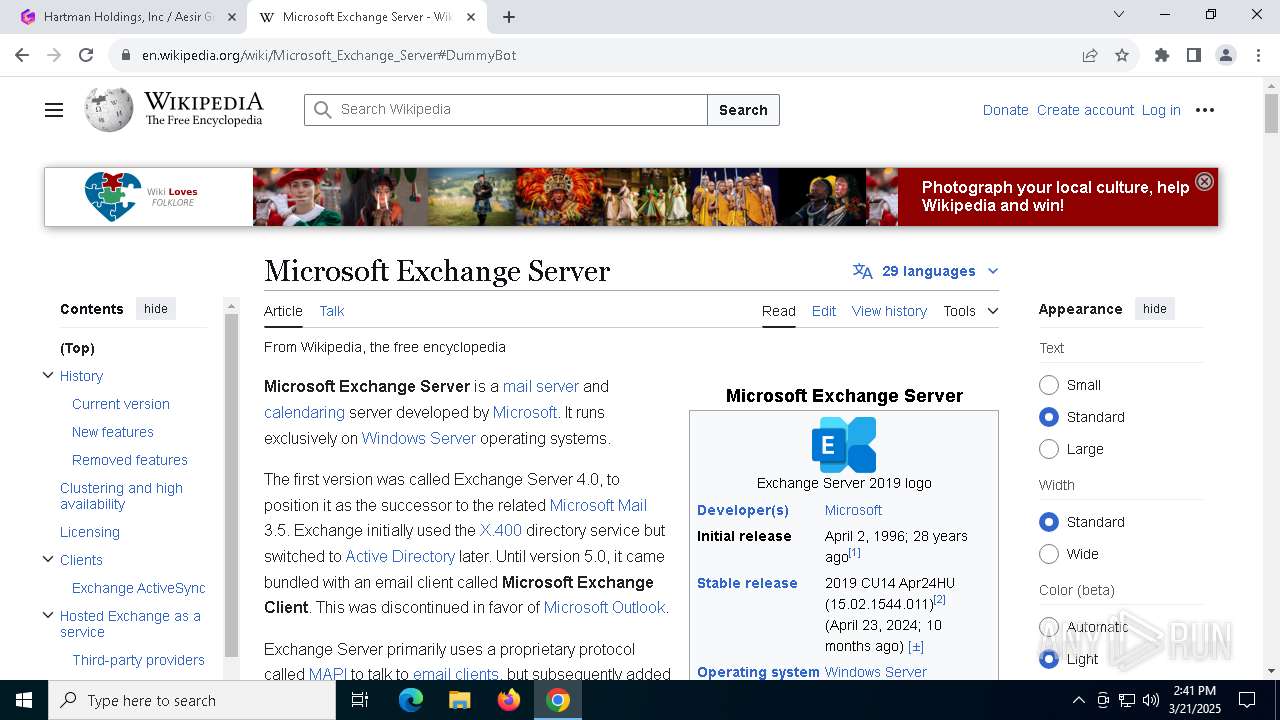
Task: Open the more options ellipsis menu
Action: coord(1205,110)
